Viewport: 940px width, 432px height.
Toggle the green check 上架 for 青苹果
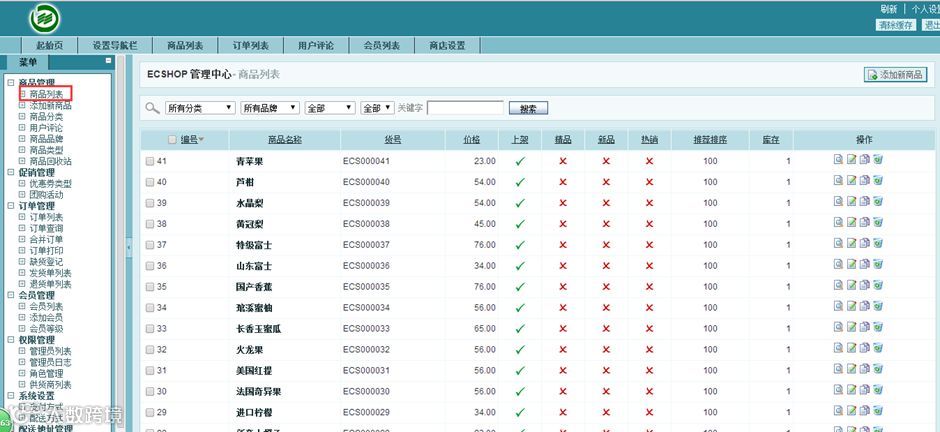pyautogui.click(x=520, y=161)
